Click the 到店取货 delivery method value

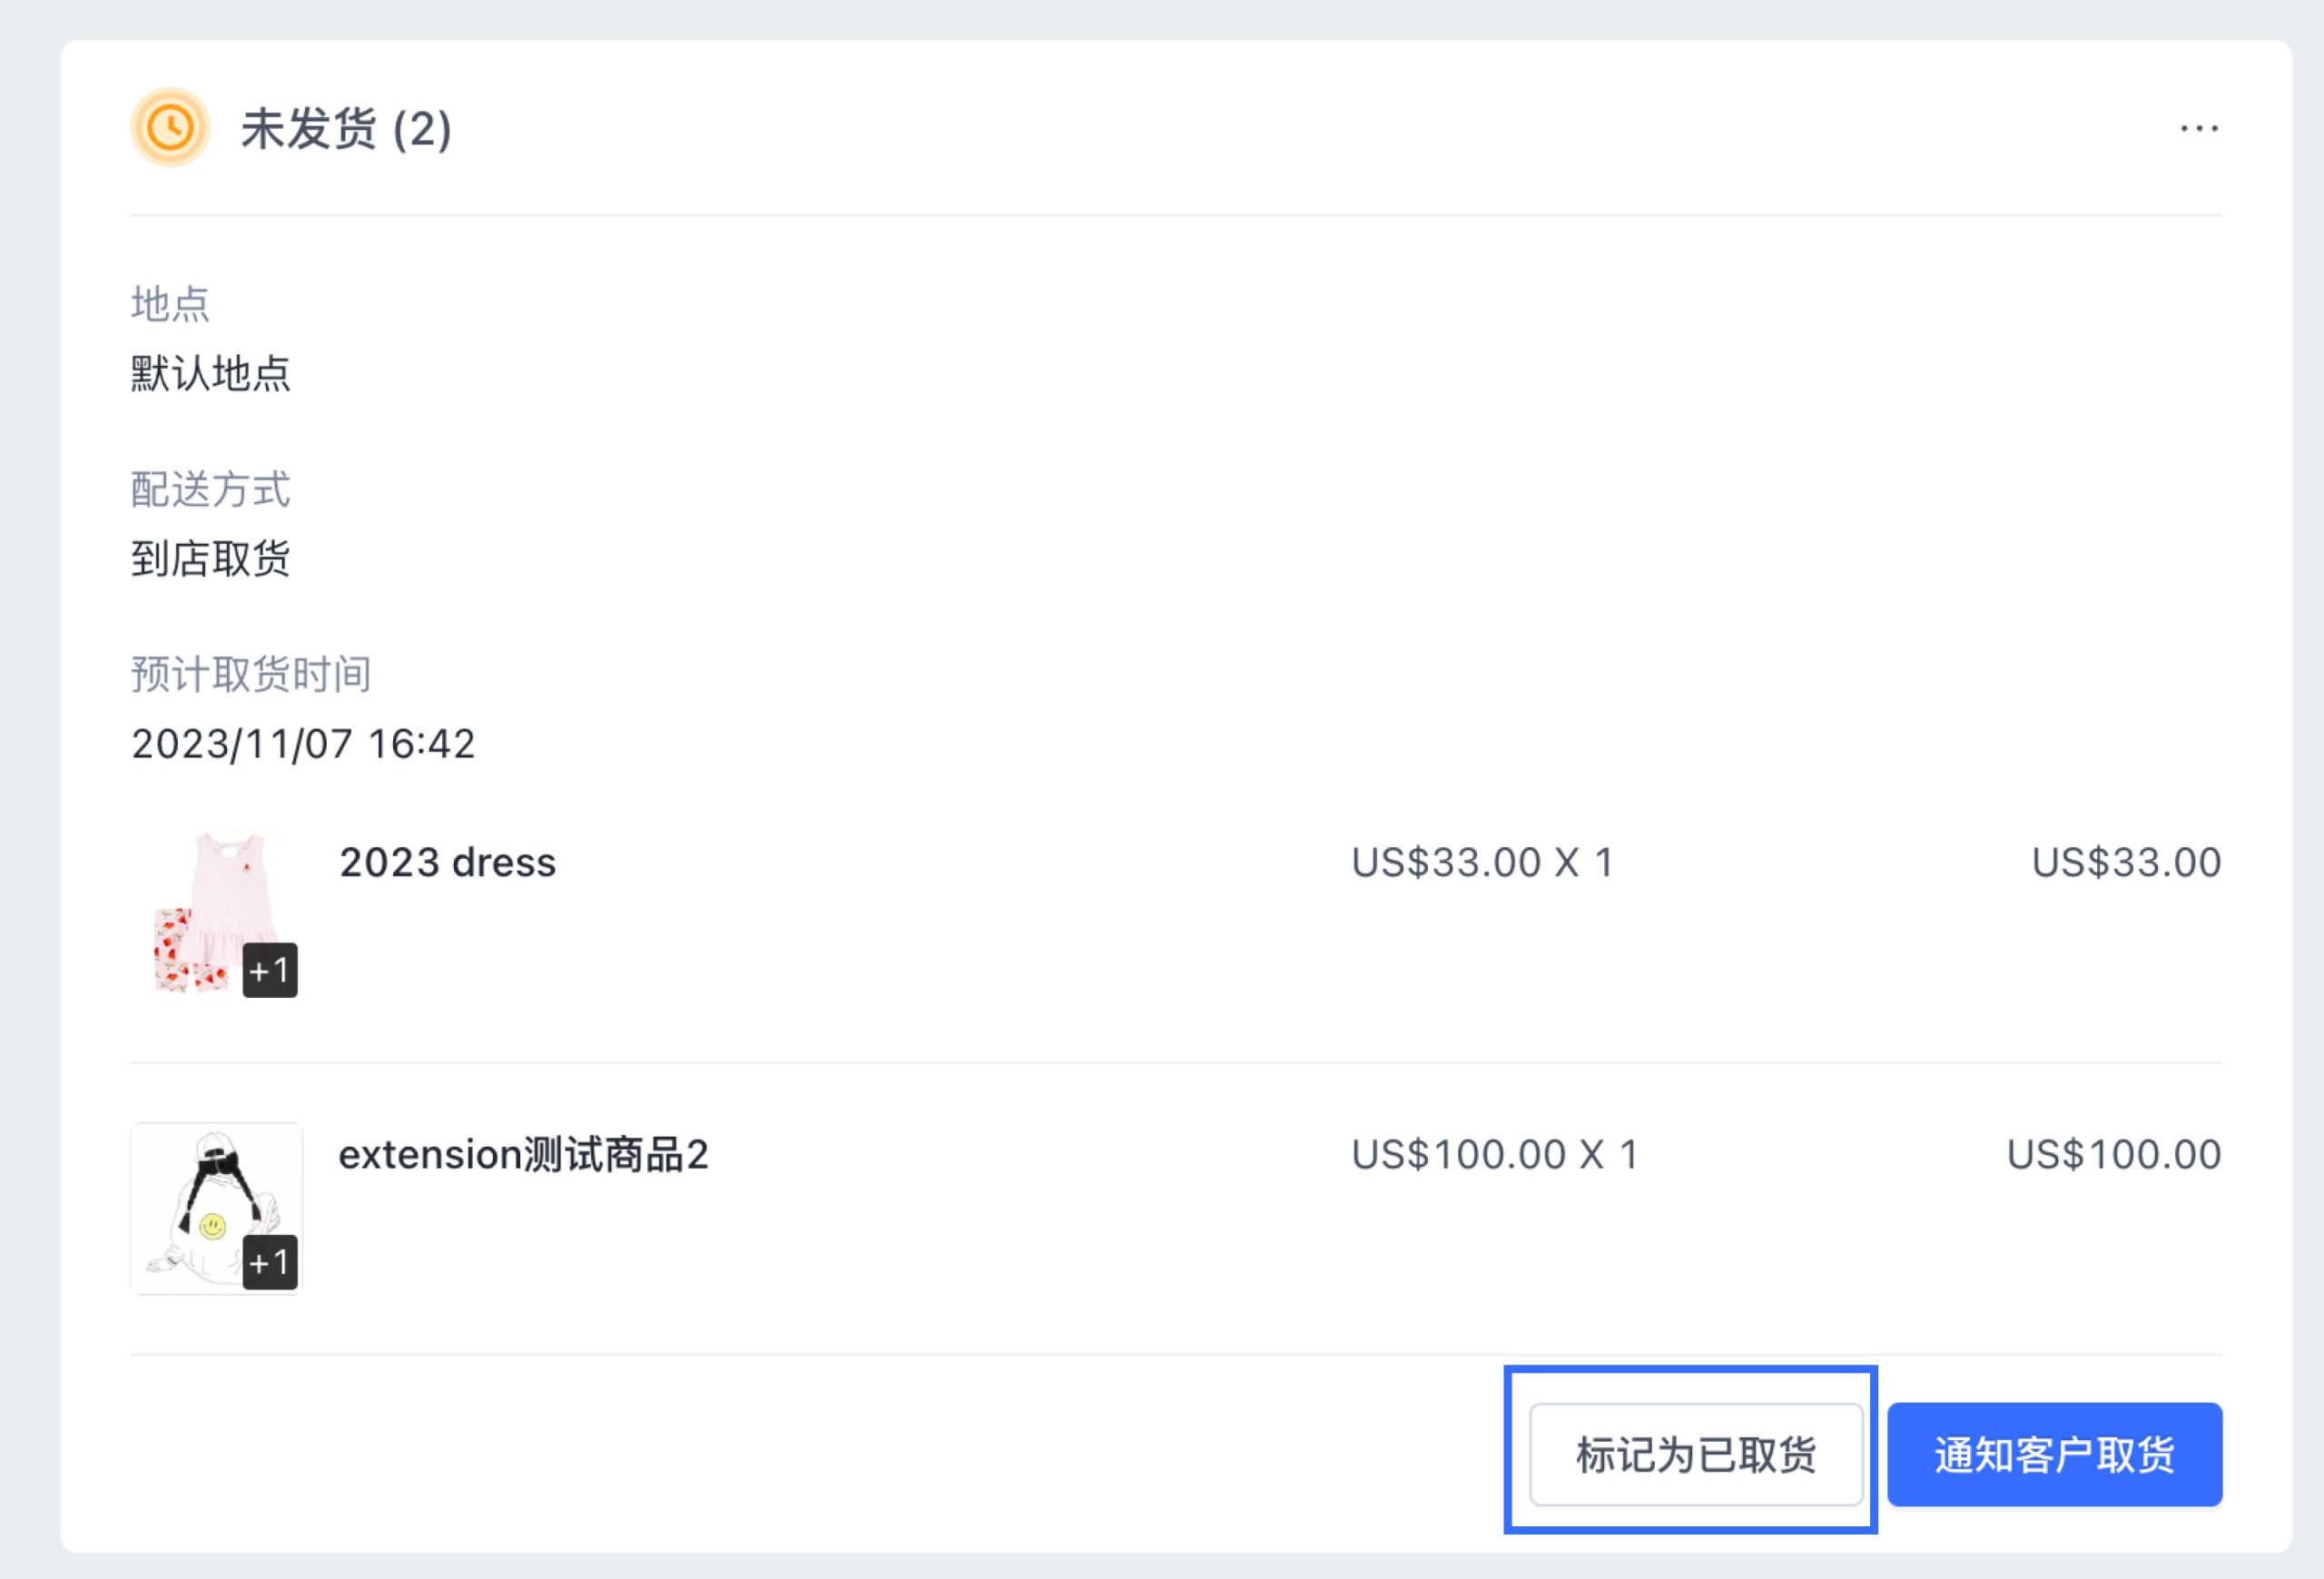(210, 558)
